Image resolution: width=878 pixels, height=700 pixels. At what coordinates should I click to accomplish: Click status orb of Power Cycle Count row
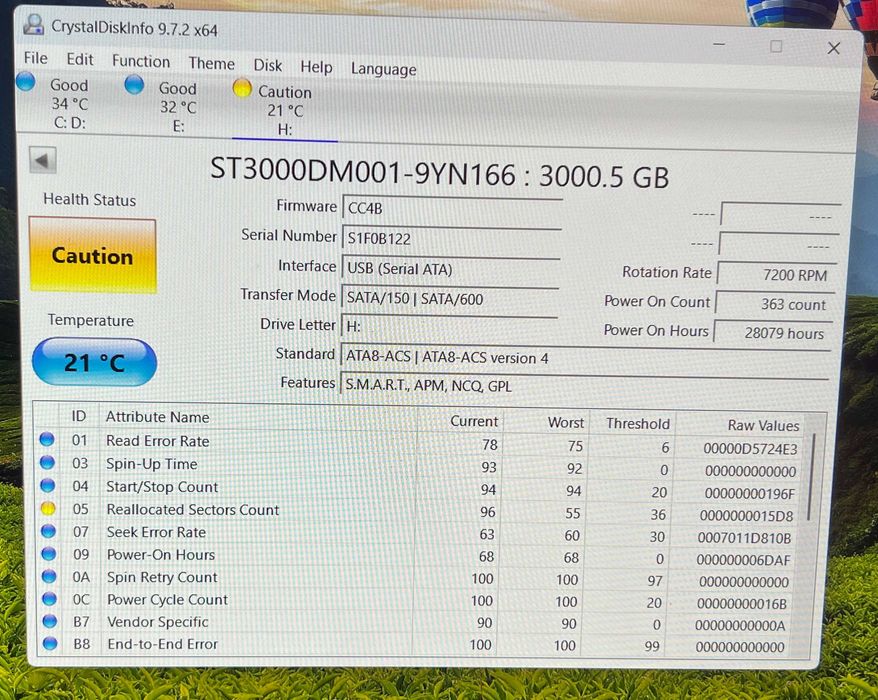pos(49,598)
